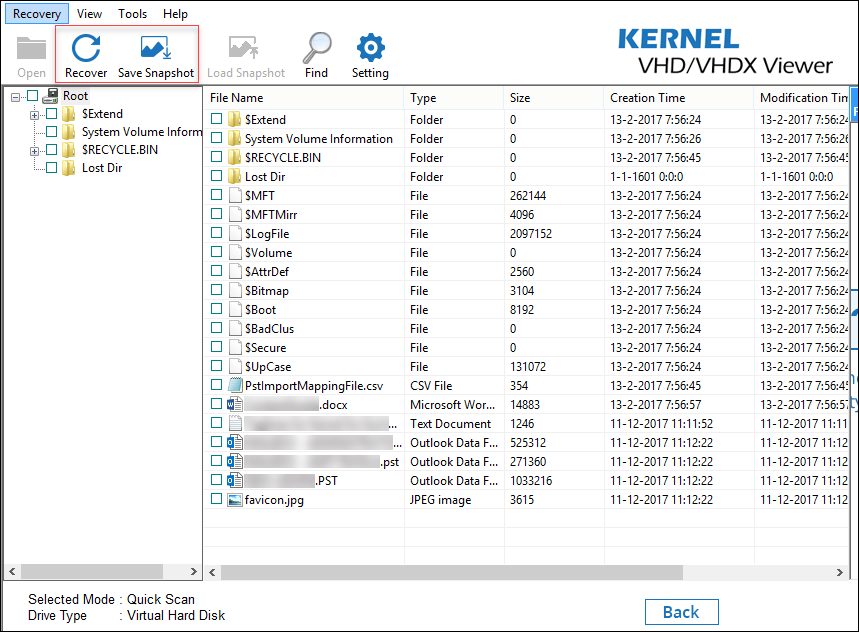Tick checkbox for $Volume file row
859x632 pixels.
point(216,252)
